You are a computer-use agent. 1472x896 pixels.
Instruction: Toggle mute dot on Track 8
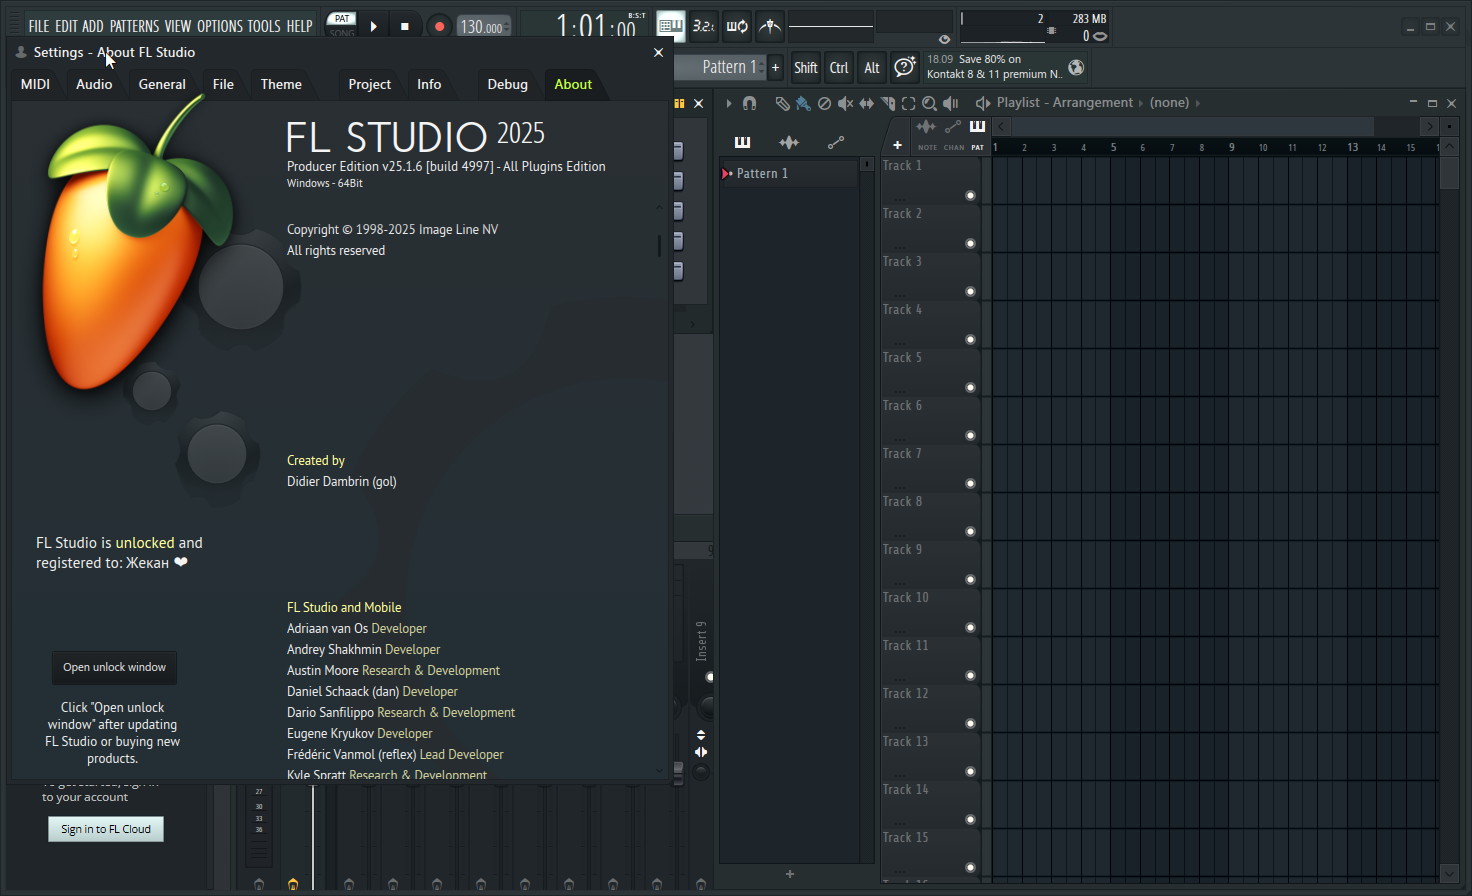(x=970, y=532)
